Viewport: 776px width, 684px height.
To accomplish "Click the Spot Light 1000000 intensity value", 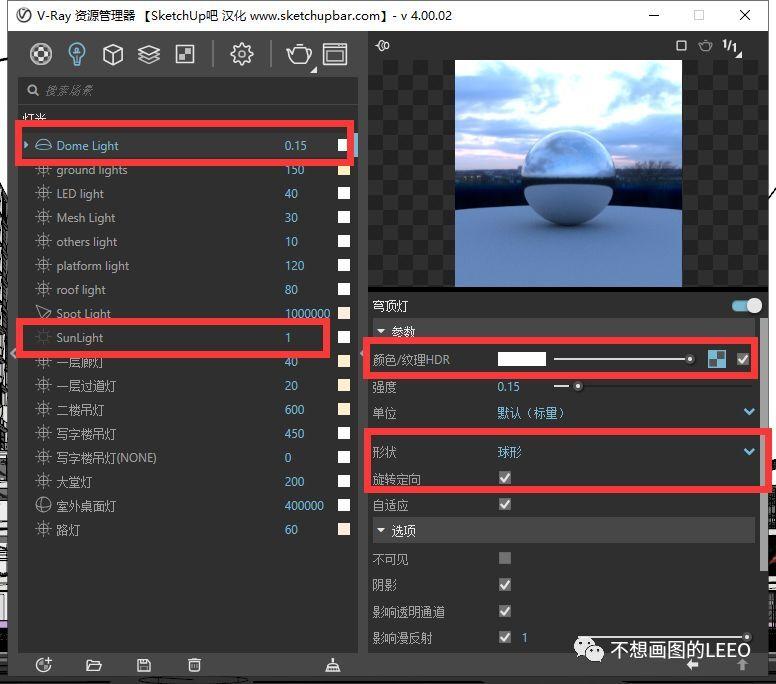I will pos(307,313).
